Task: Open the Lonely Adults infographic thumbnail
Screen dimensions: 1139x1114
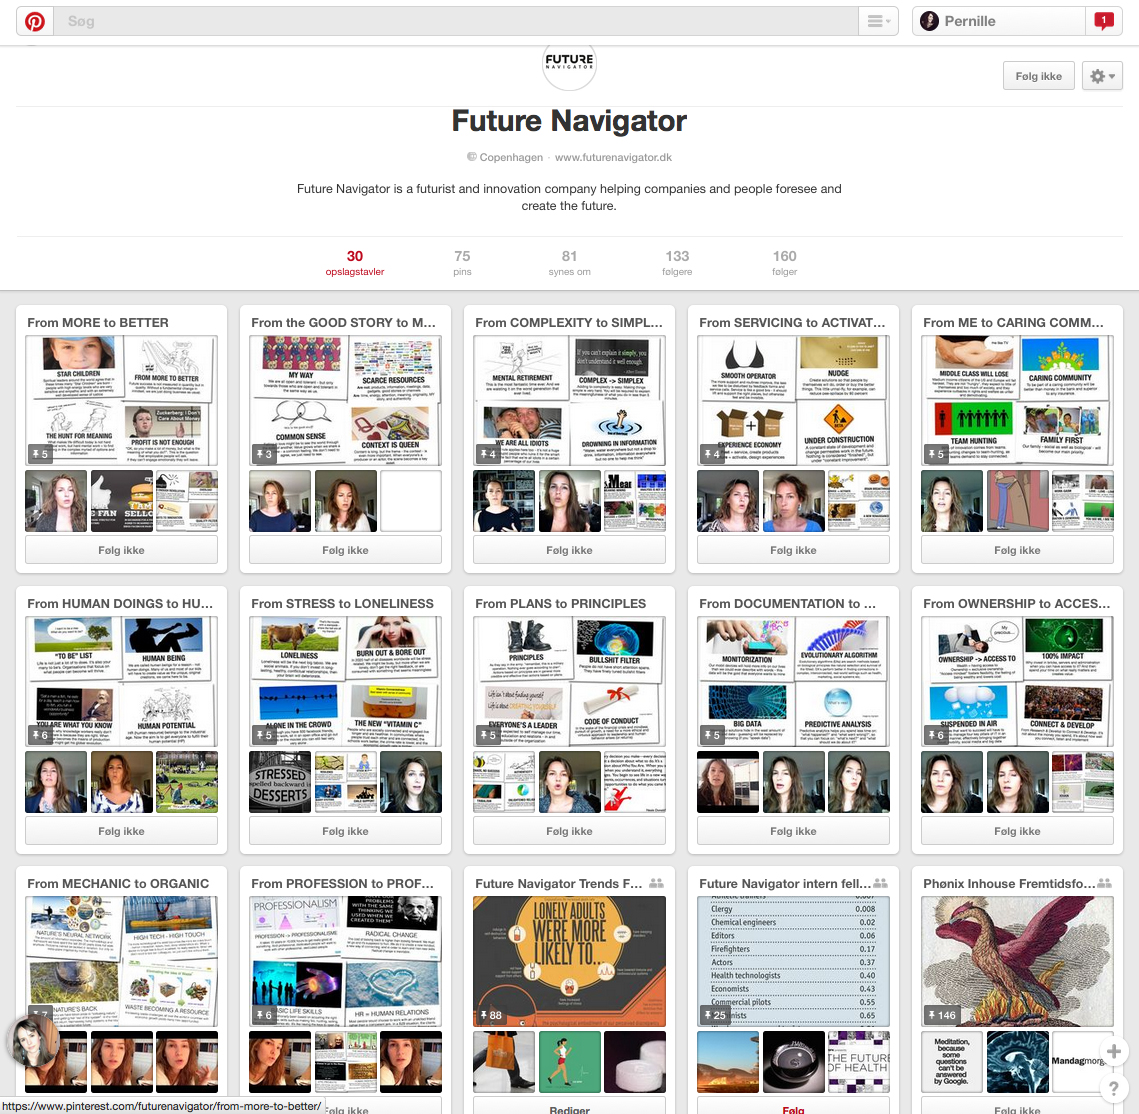Action: tap(569, 962)
